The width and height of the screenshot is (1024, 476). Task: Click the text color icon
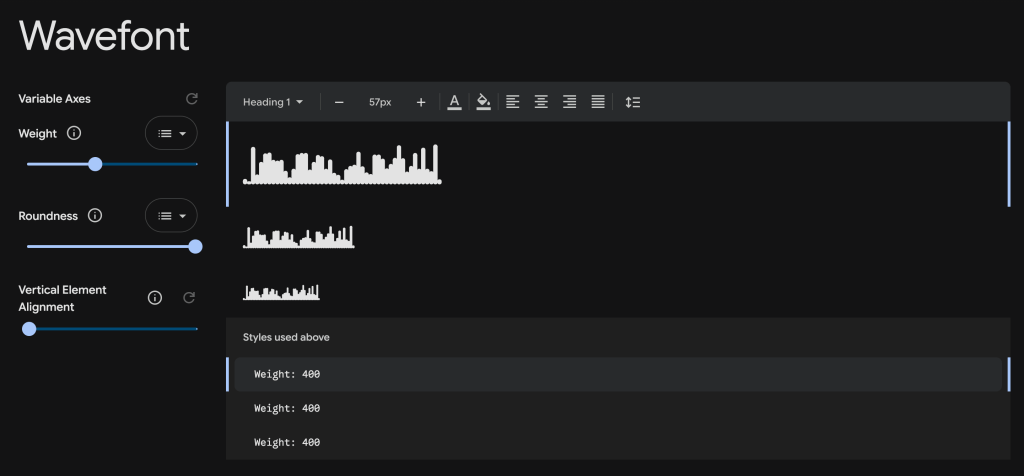[454, 102]
